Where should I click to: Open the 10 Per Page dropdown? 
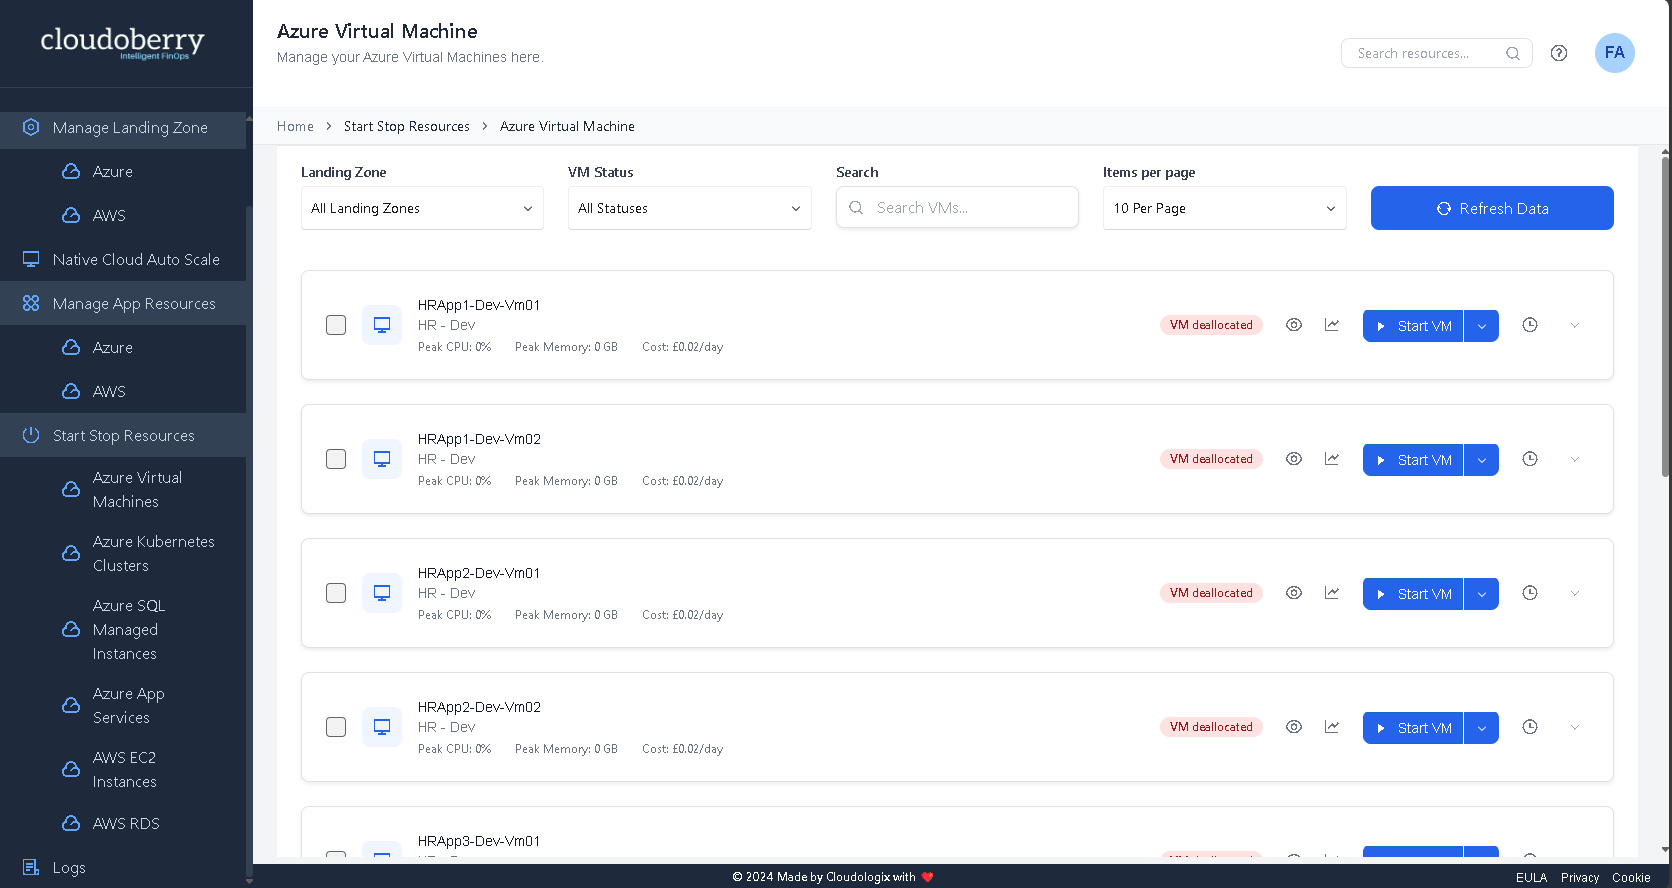pyautogui.click(x=1224, y=208)
